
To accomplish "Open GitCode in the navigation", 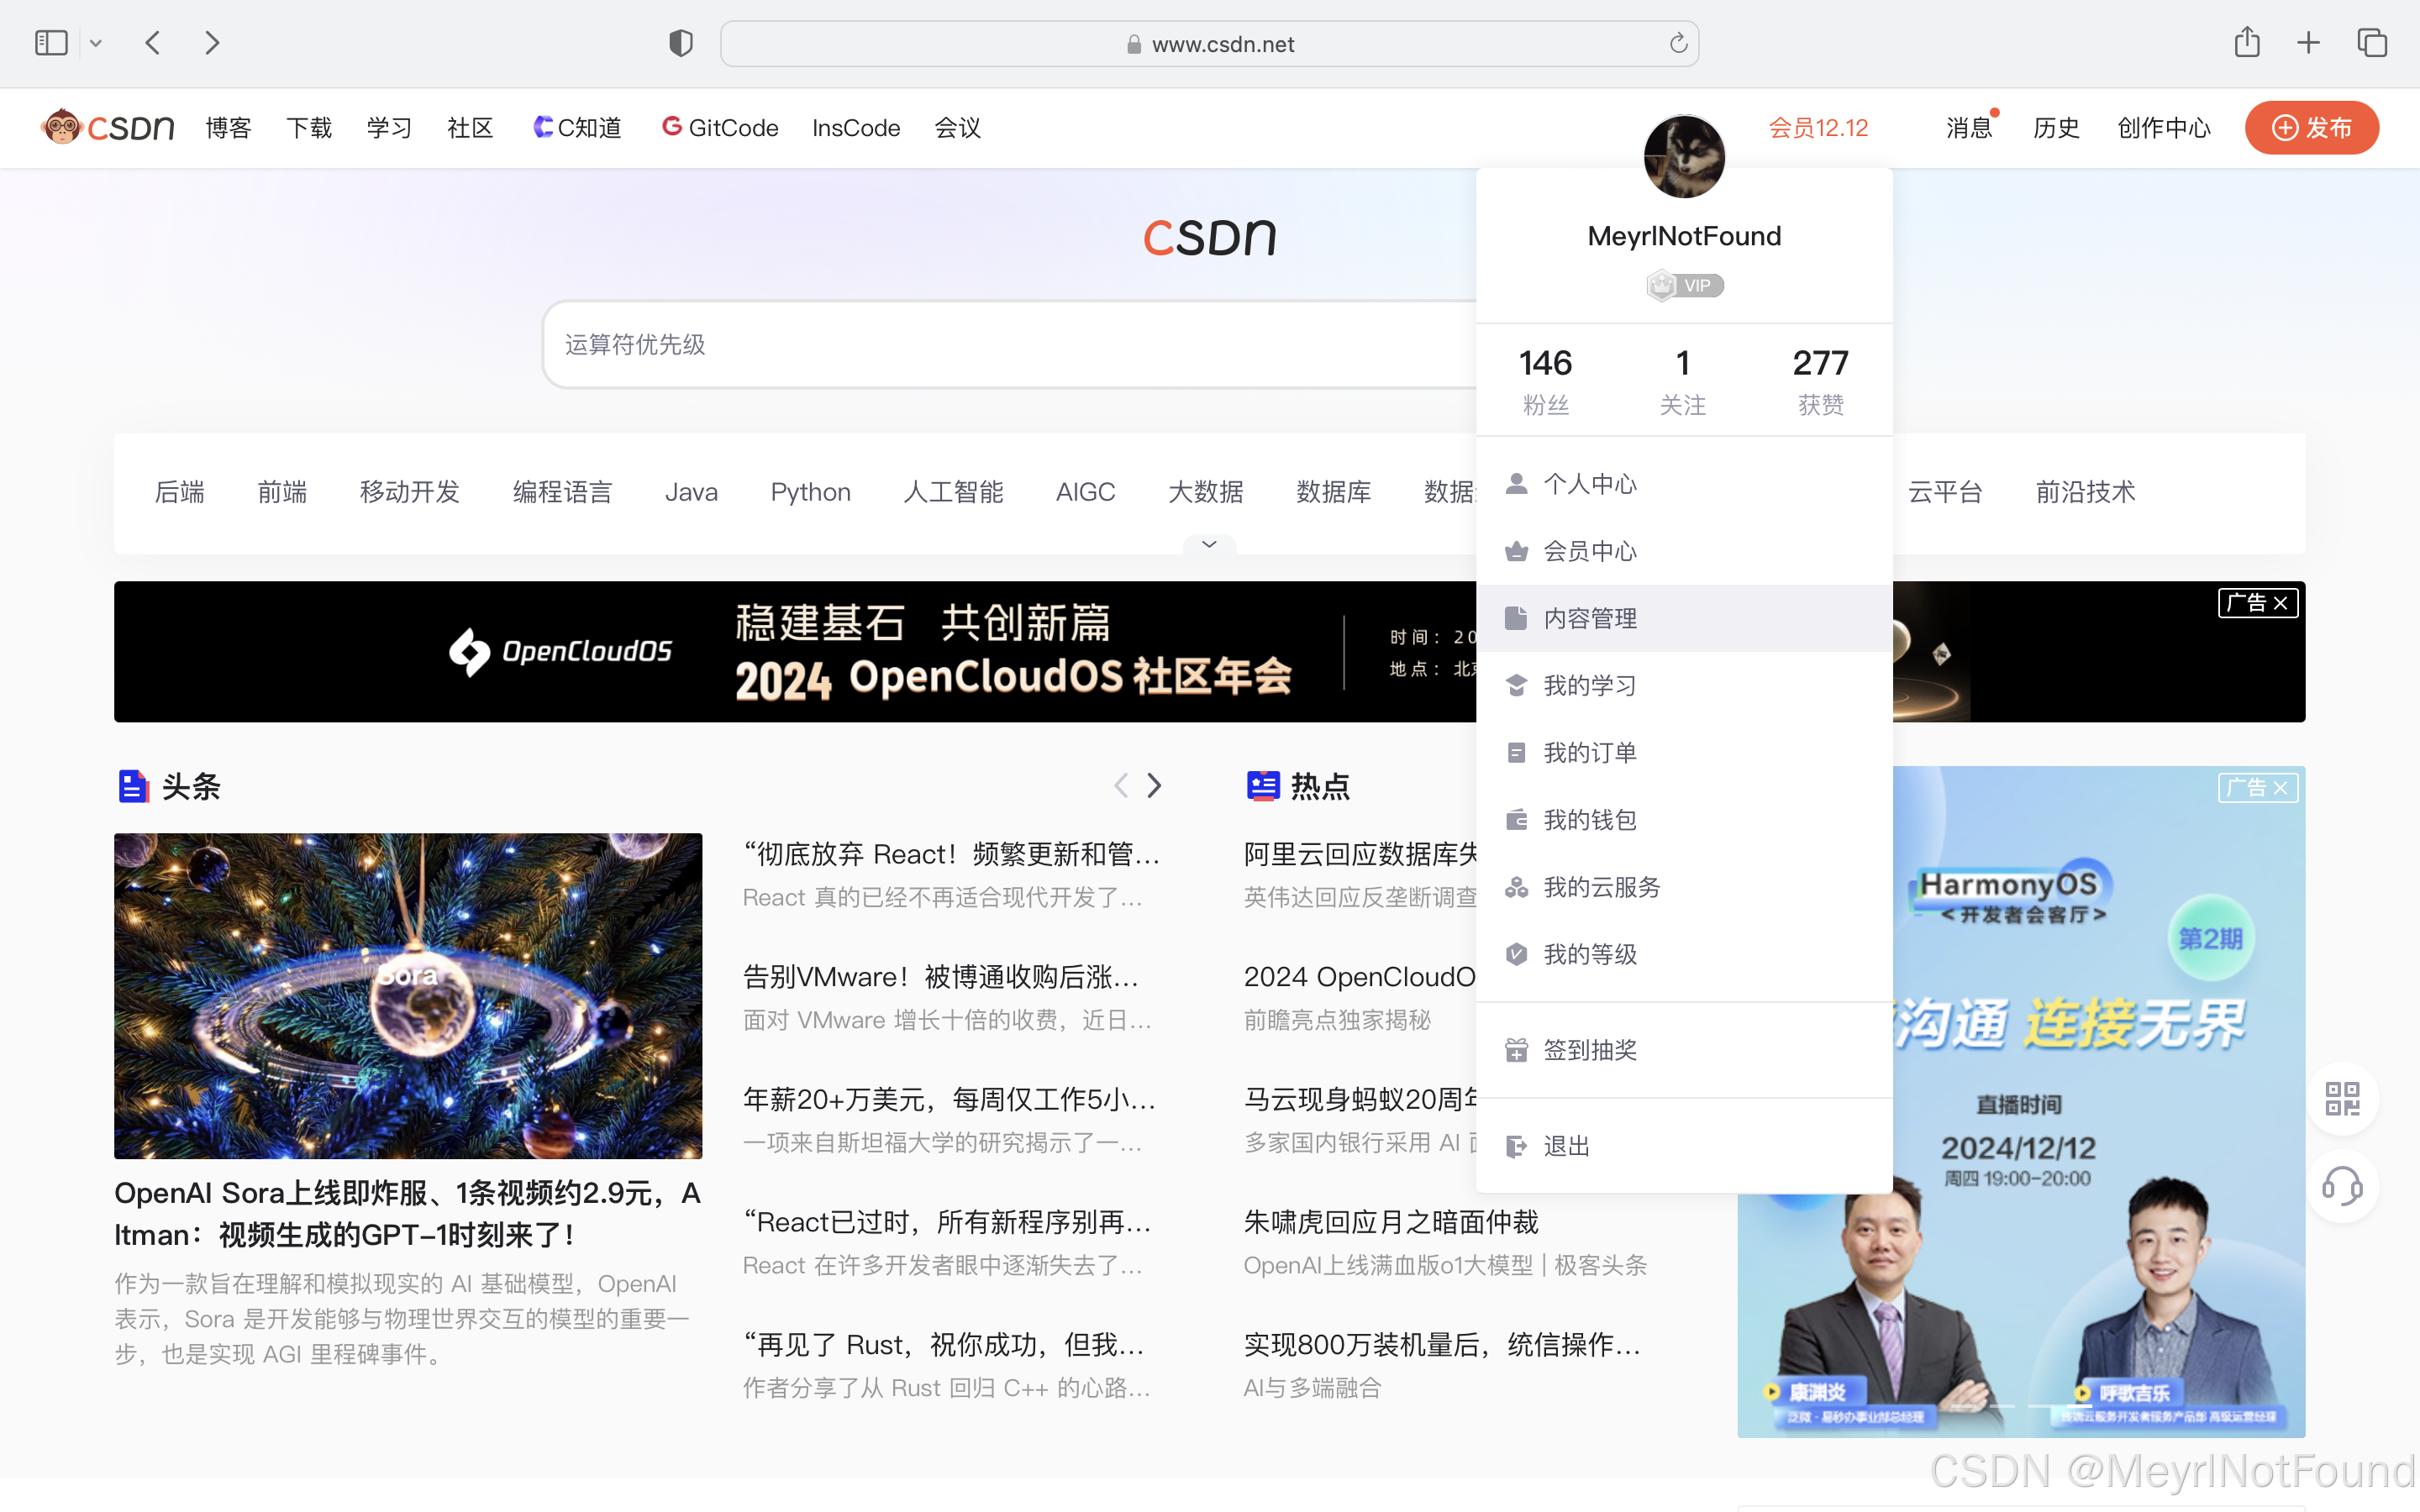I will click(x=720, y=128).
